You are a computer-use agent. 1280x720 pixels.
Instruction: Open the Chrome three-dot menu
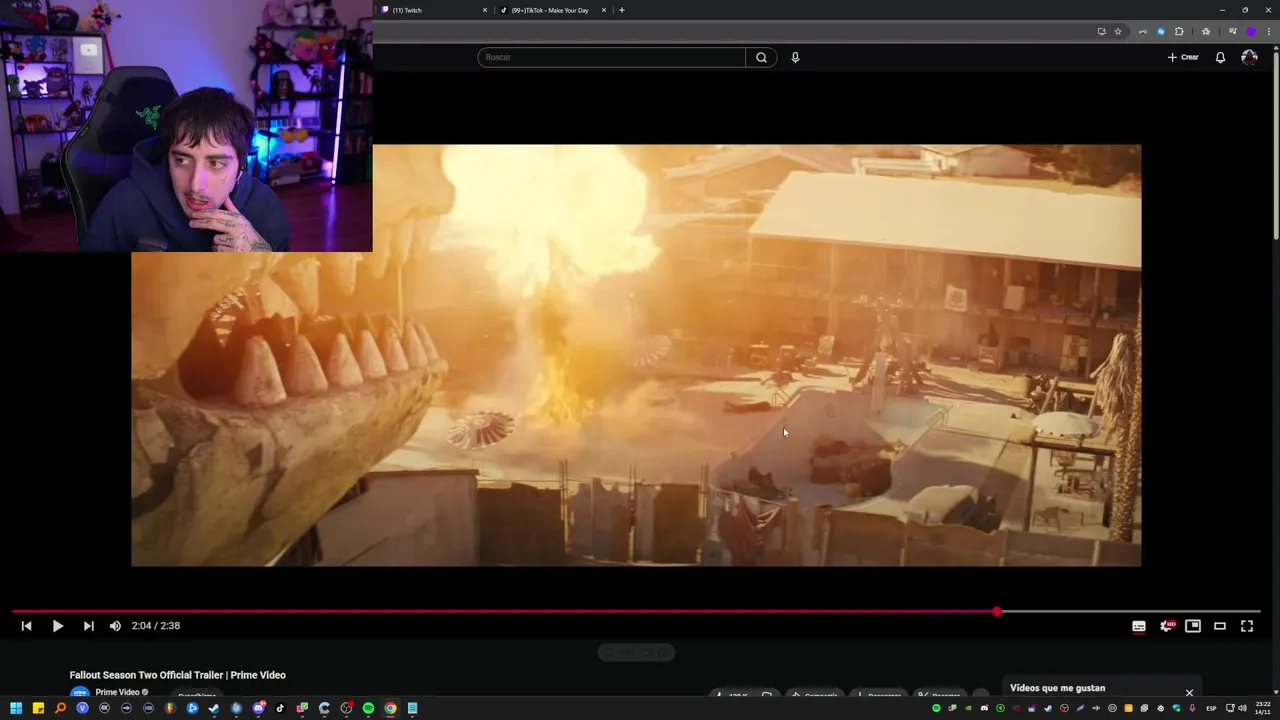1269,31
